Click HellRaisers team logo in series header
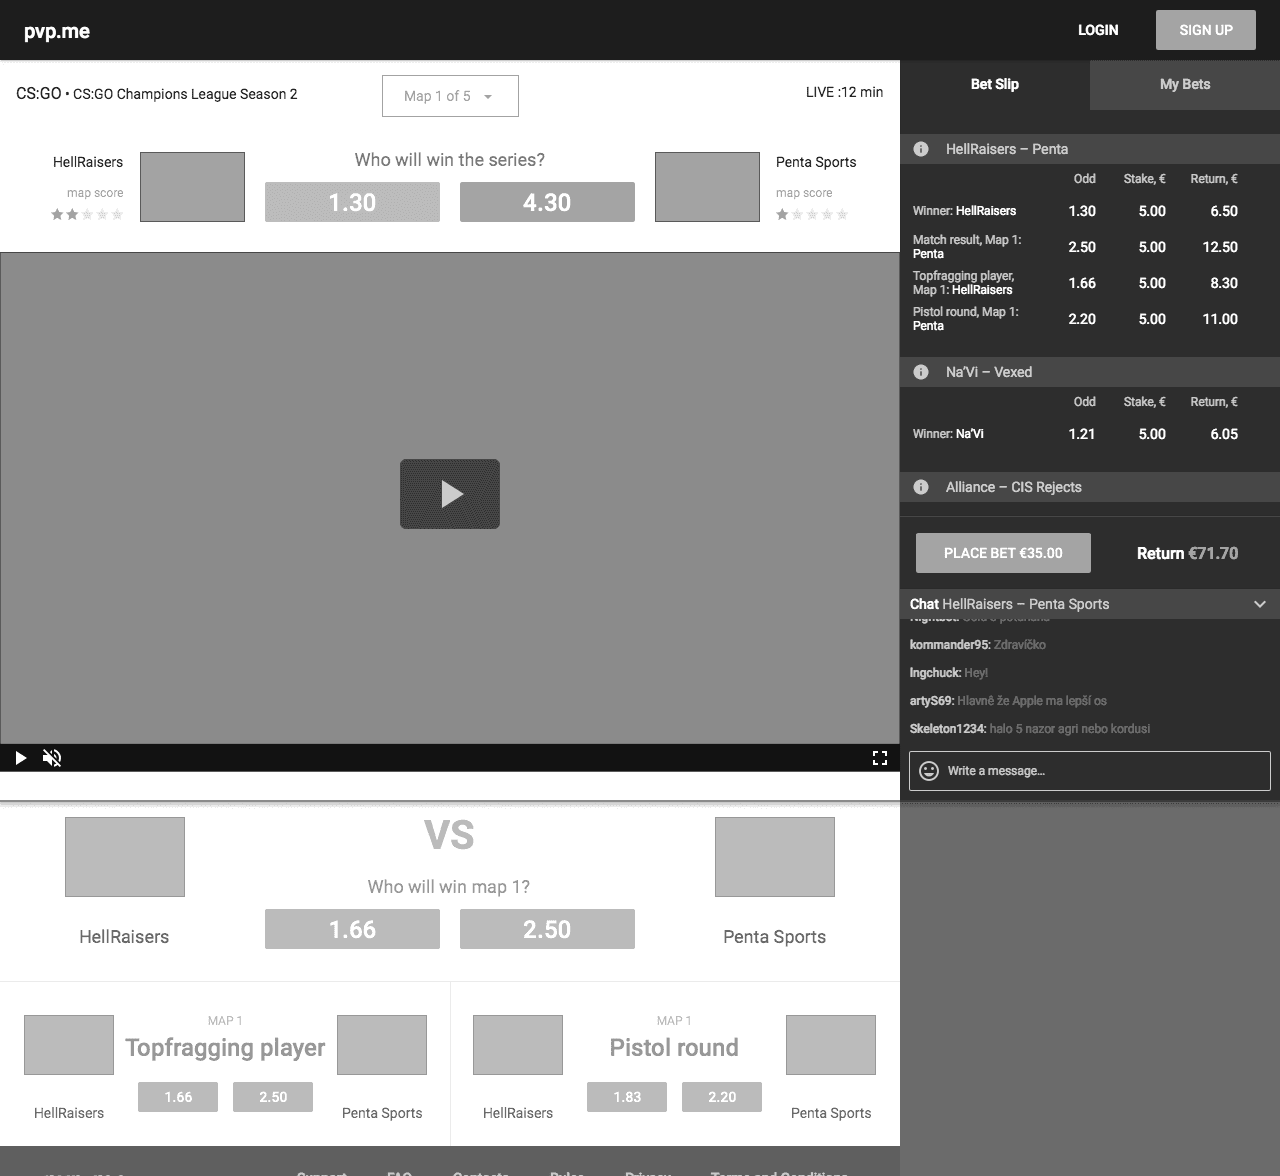 pyautogui.click(x=192, y=187)
